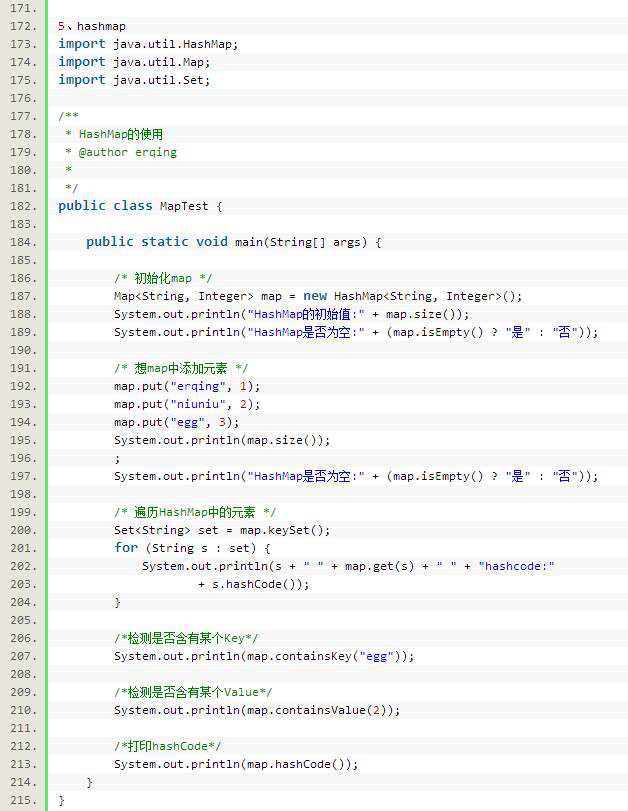Image resolution: width=628 pixels, height=811 pixels.
Task: Click map.put("erqing", 1); line
Action: (x=187, y=386)
